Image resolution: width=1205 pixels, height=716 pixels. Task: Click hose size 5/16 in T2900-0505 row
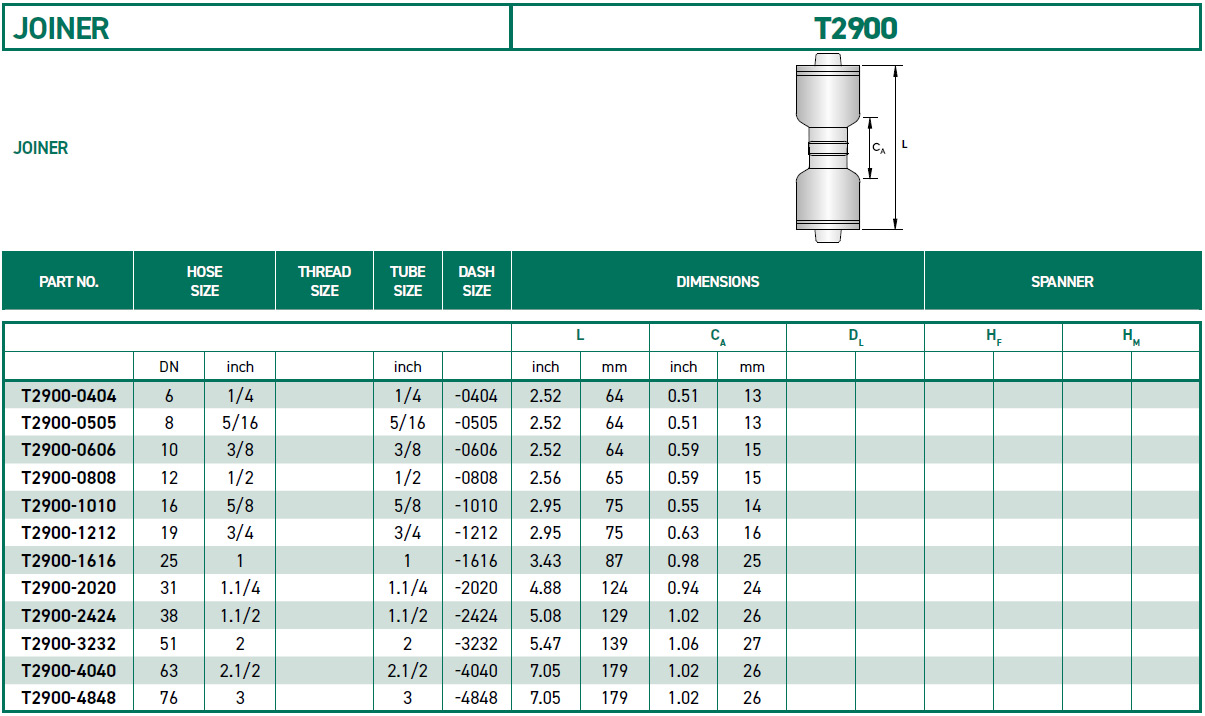click(240, 423)
